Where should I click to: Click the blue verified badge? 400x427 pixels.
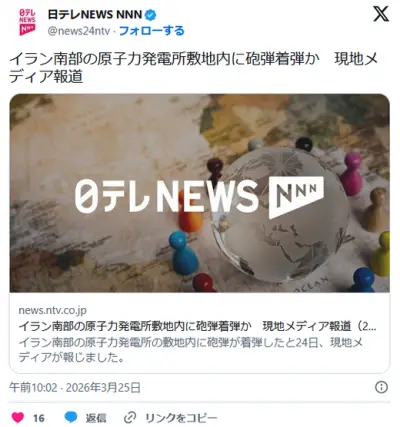coord(150,14)
